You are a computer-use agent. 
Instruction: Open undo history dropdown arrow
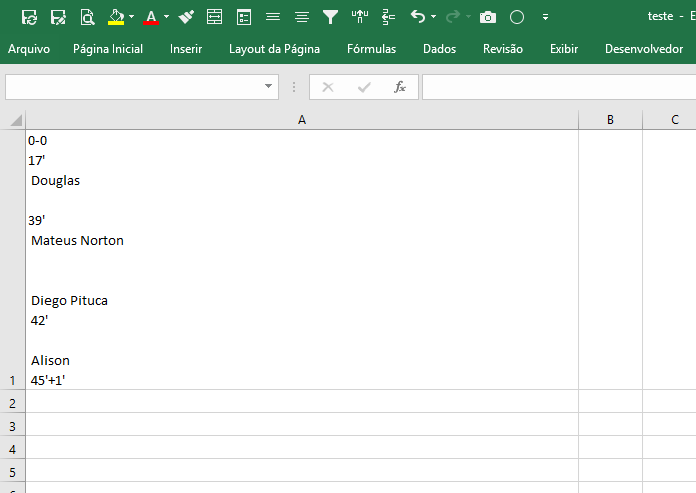(434, 17)
